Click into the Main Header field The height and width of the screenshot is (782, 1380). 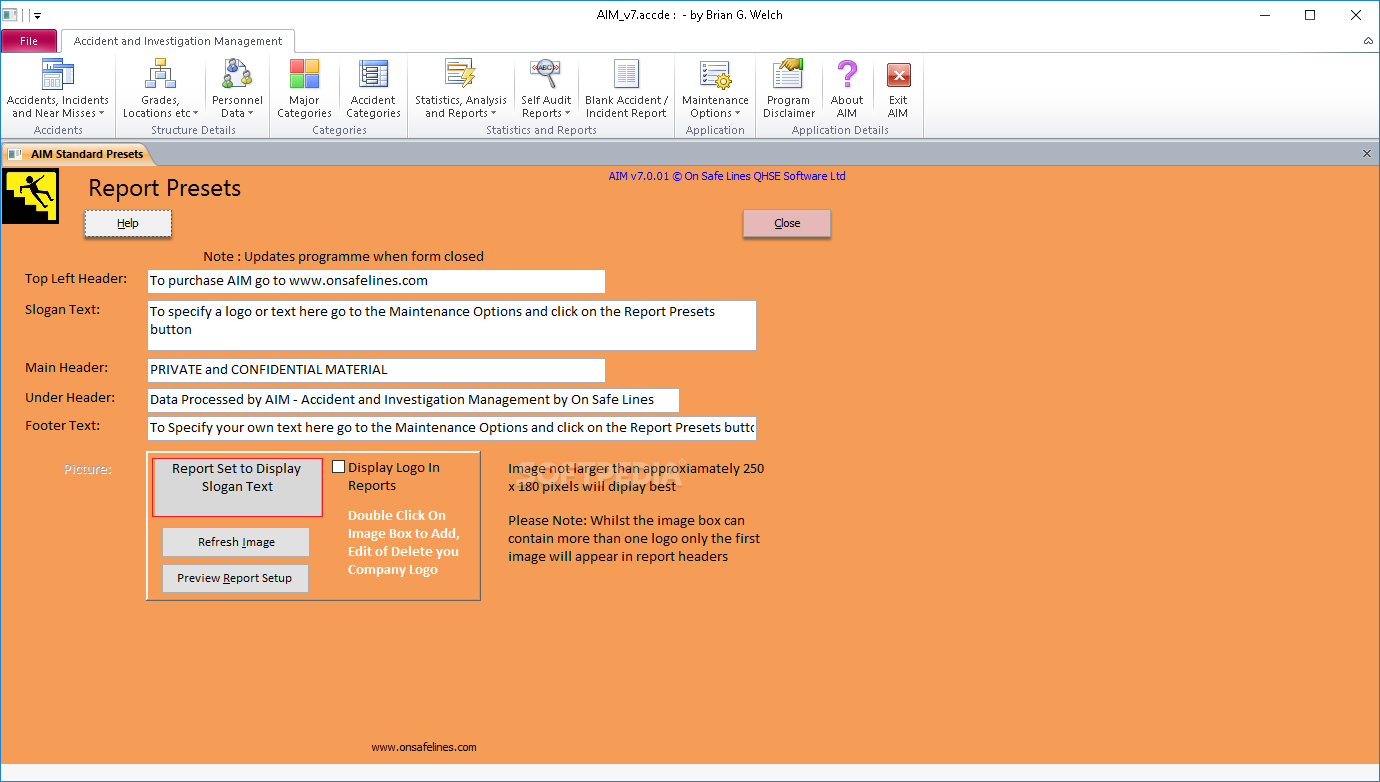coord(376,370)
